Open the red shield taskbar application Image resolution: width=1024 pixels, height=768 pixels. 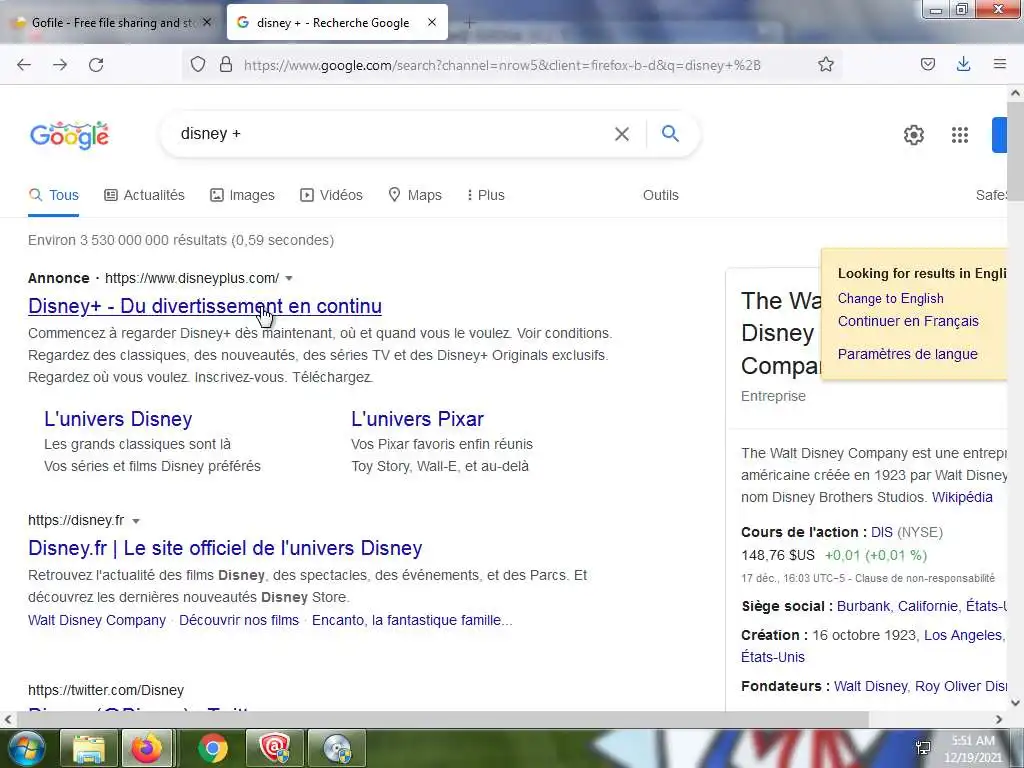pos(275,748)
